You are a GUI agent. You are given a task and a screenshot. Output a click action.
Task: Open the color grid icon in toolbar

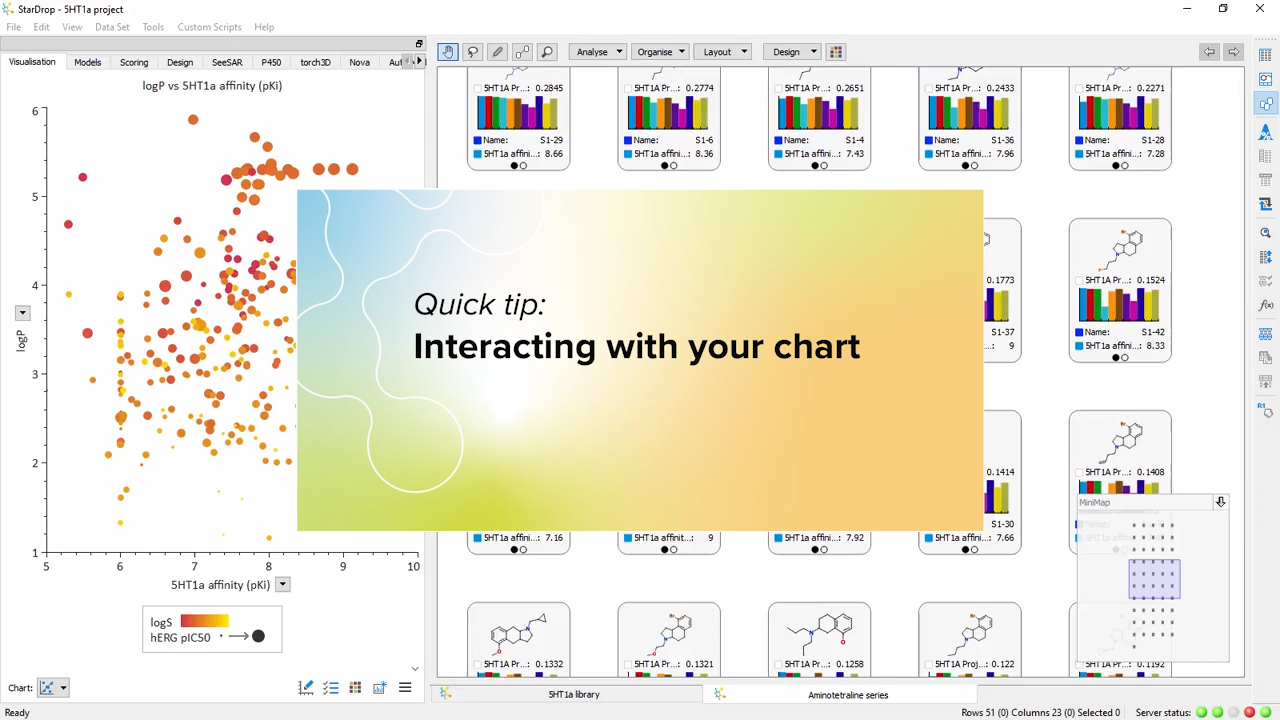836,52
